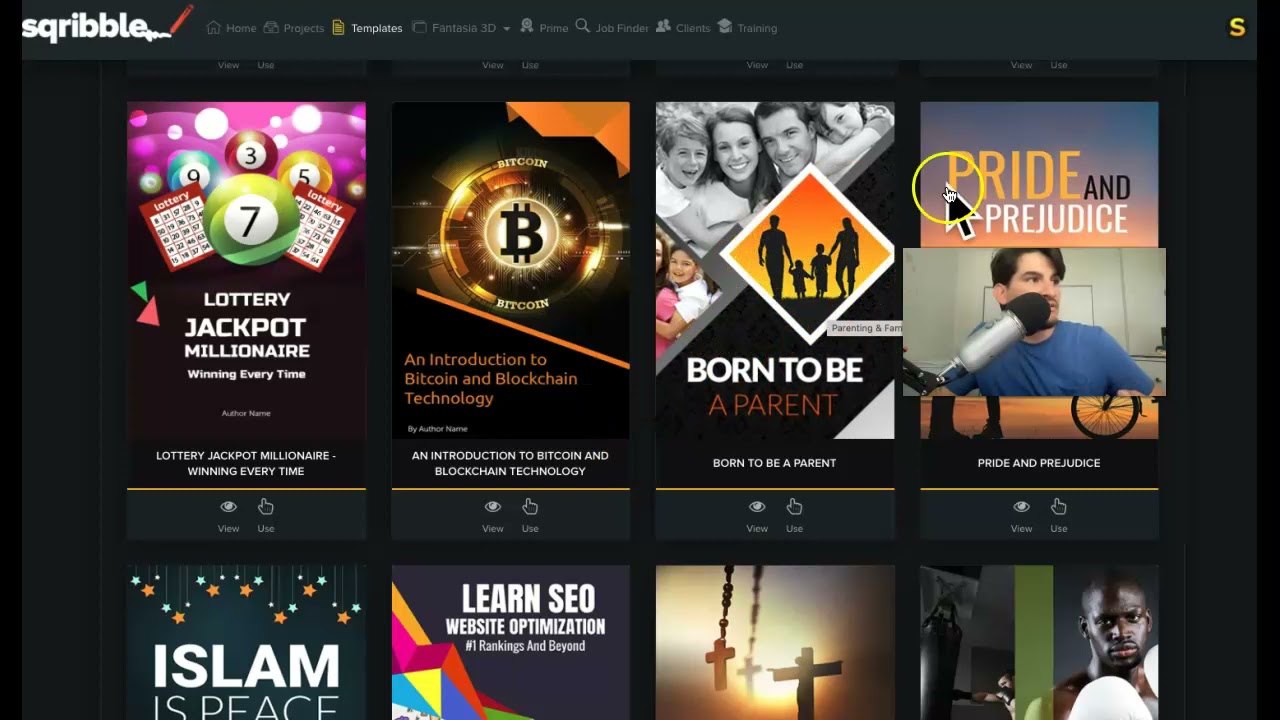Click the Projects folder icon

(x=271, y=27)
